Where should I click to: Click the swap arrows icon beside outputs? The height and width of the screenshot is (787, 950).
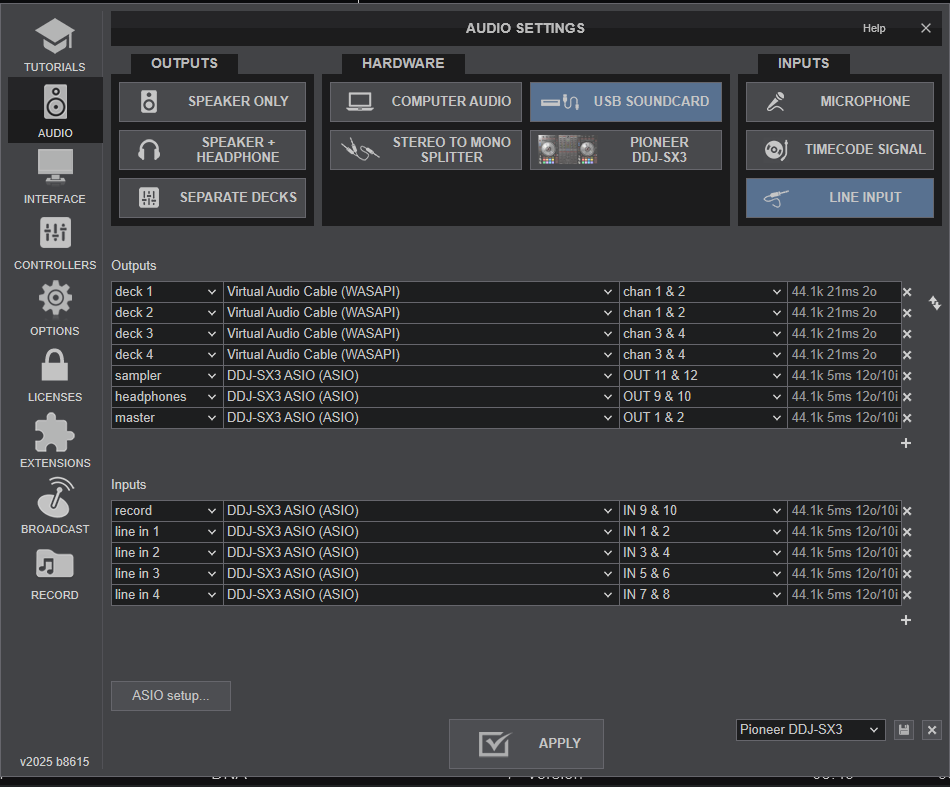(935, 303)
